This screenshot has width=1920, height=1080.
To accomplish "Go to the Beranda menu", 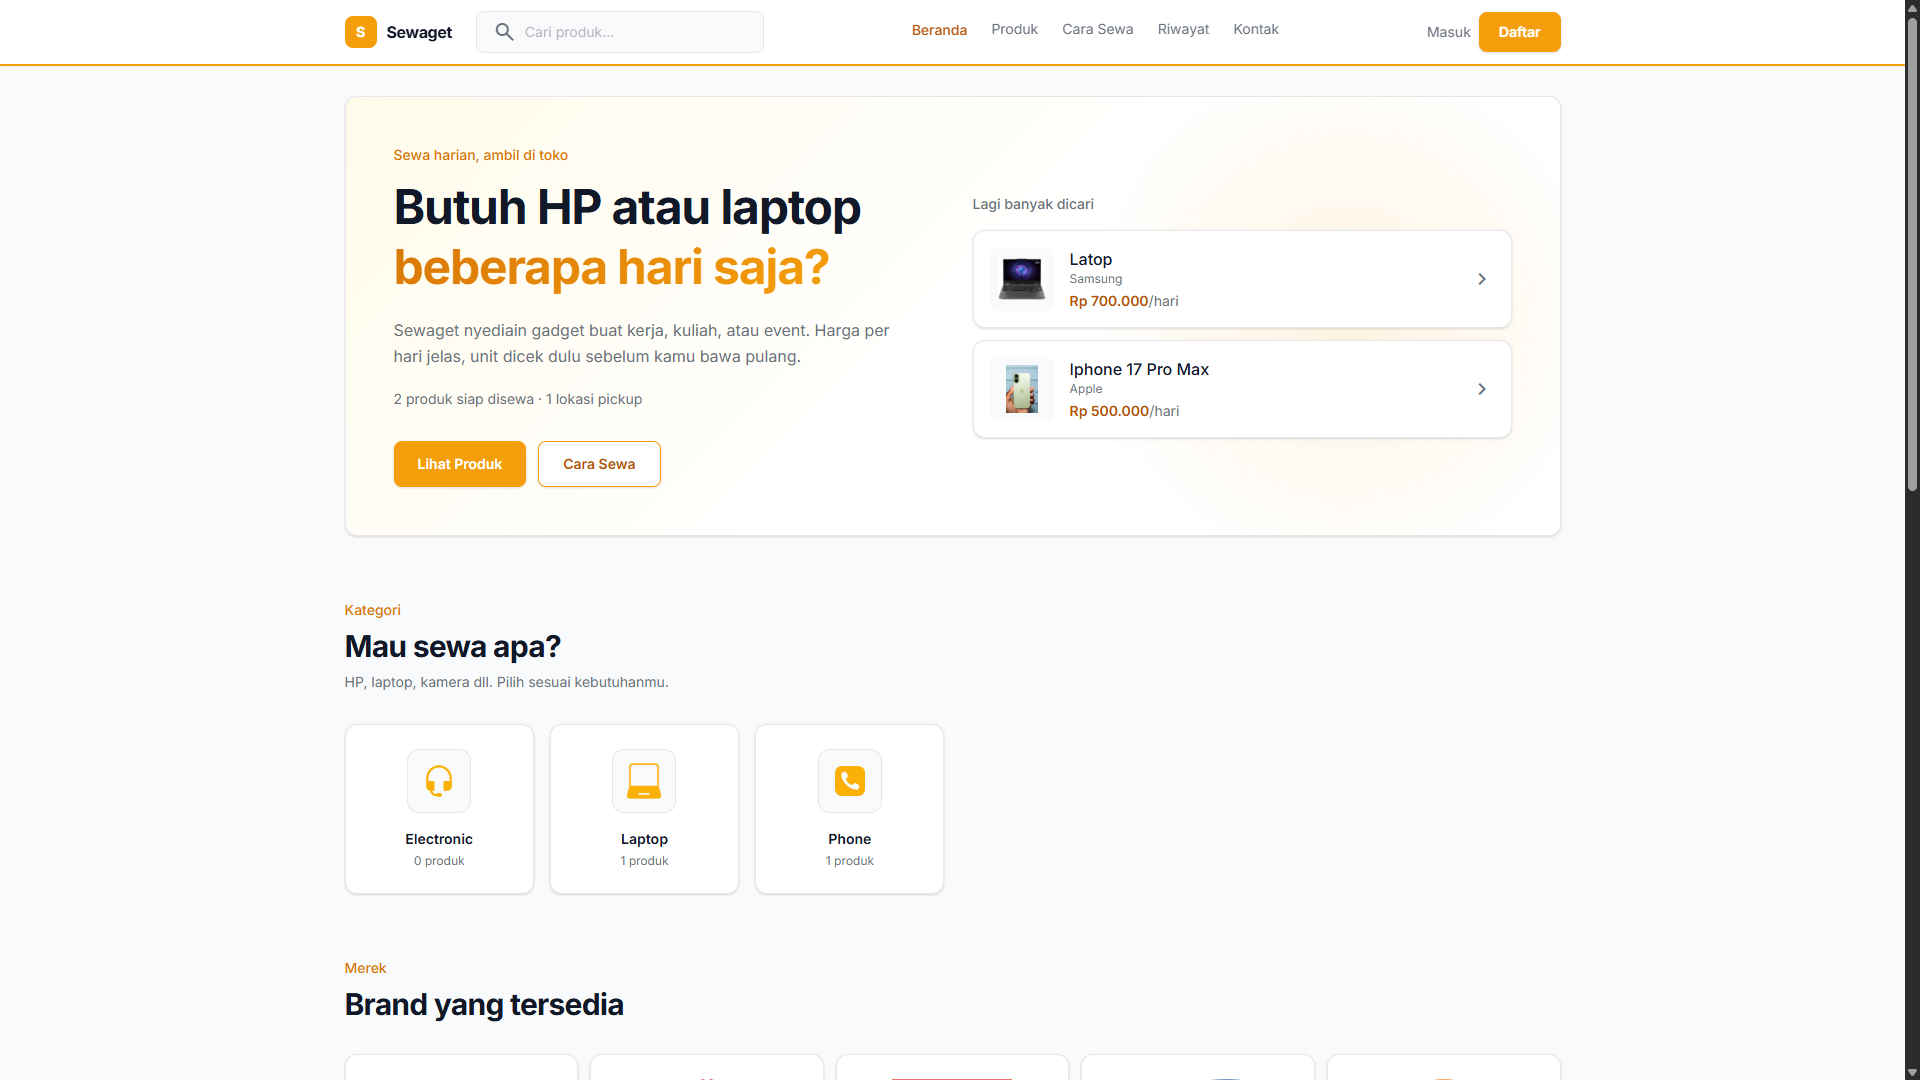I will coord(939,30).
